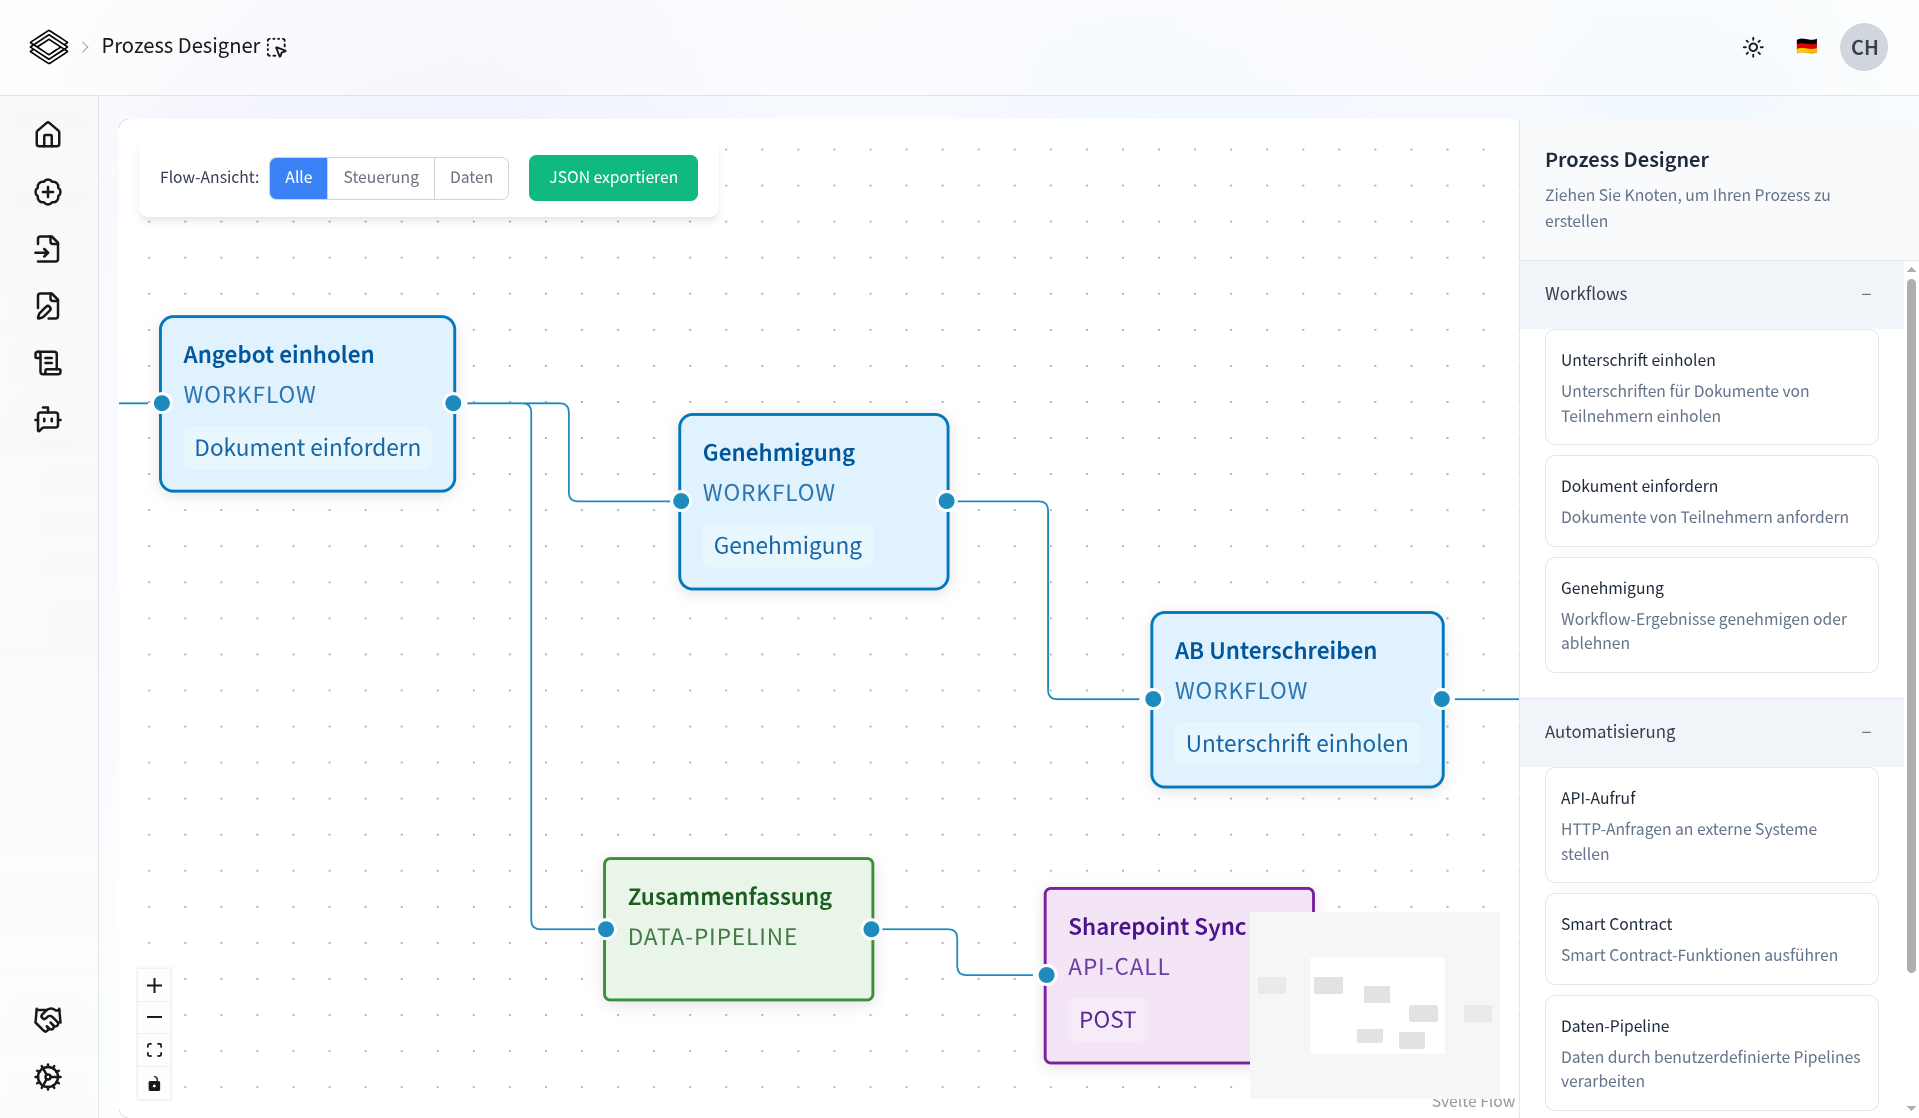Screen dimensions: 1919x1118
Task: Select the create-new icon in the sidebar
Action: pyautogui.click(x=48, y=192)
